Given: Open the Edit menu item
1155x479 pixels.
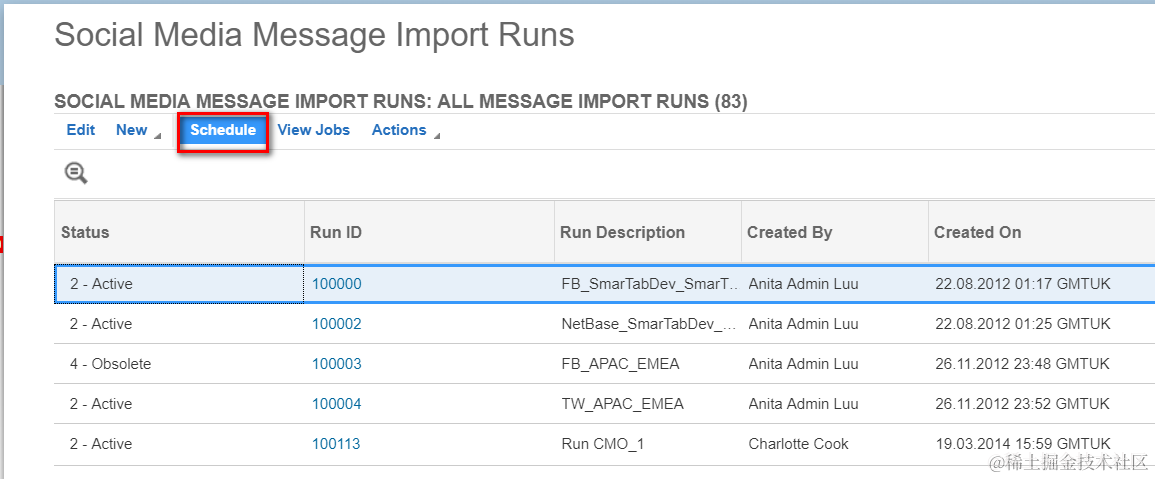Looking at the screenshot, I should click(x=81, y=130).
